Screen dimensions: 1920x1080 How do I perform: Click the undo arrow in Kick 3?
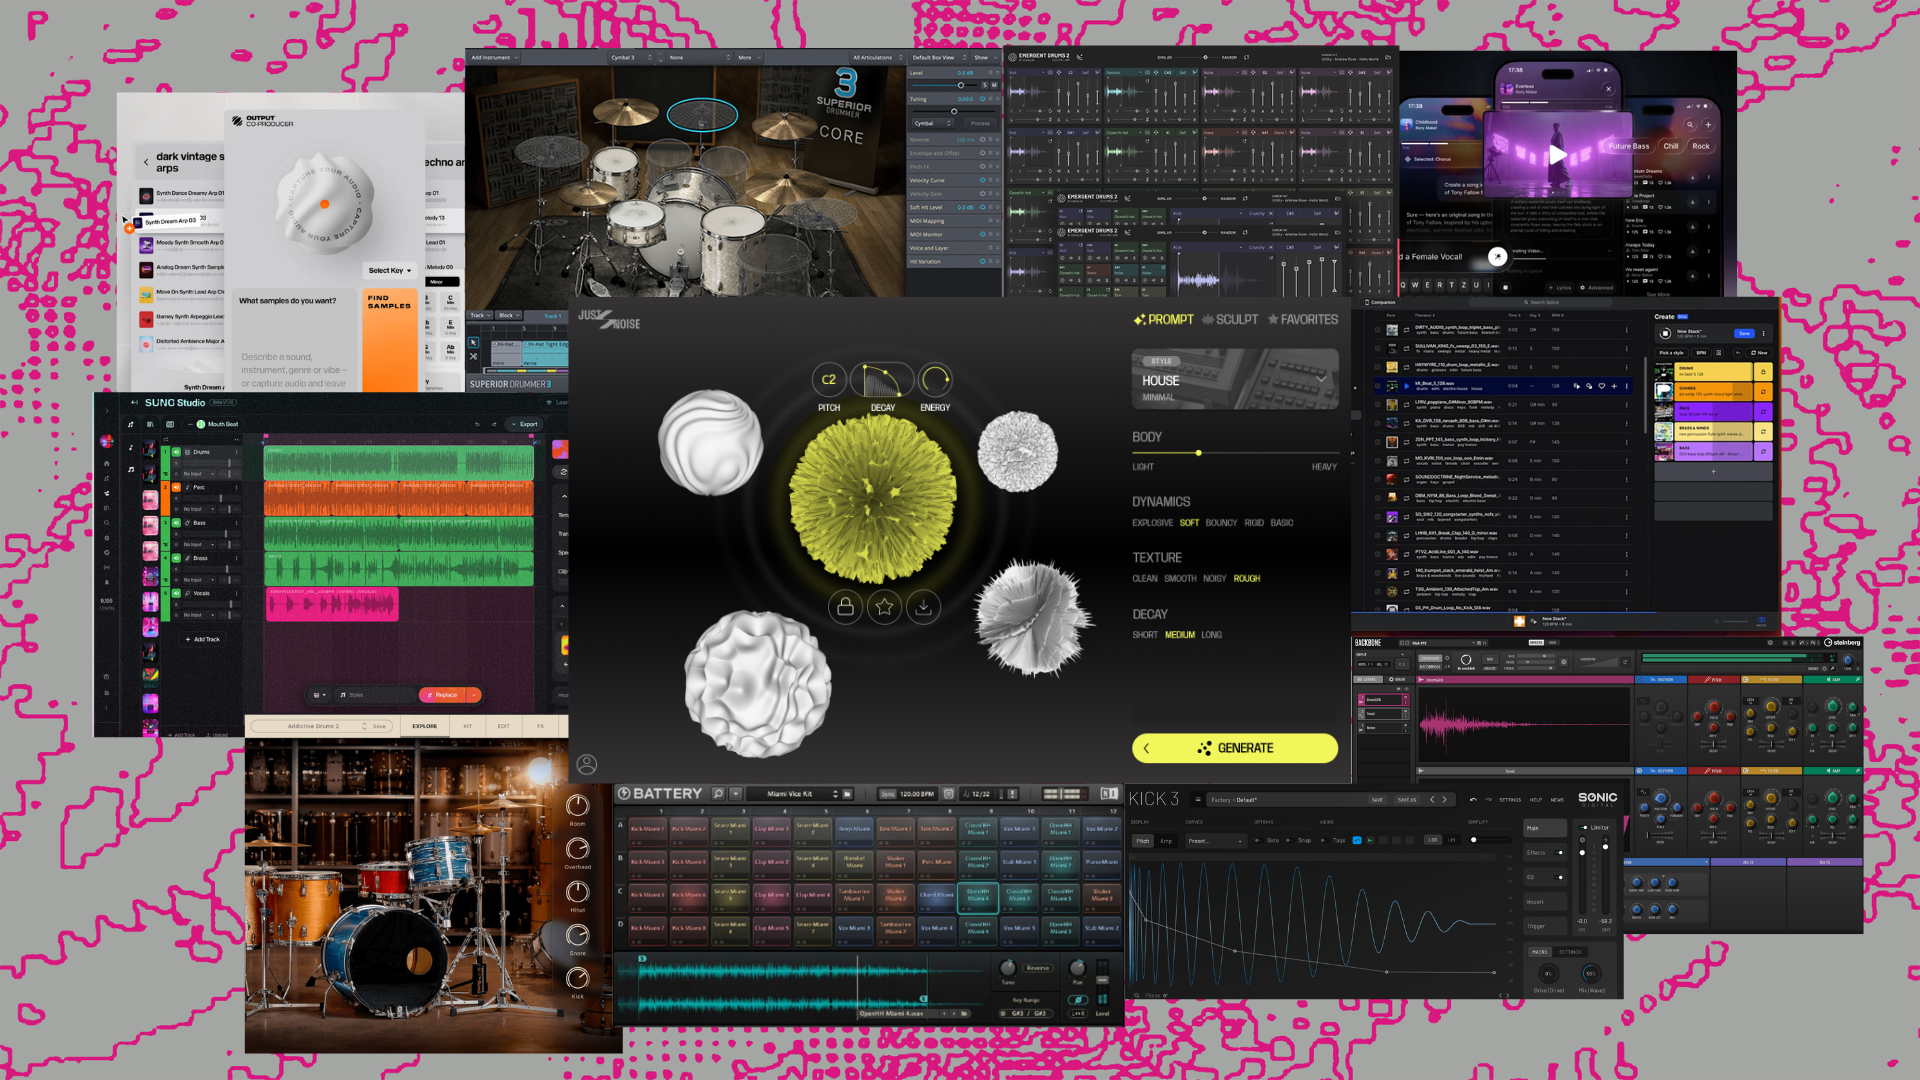1473,800
